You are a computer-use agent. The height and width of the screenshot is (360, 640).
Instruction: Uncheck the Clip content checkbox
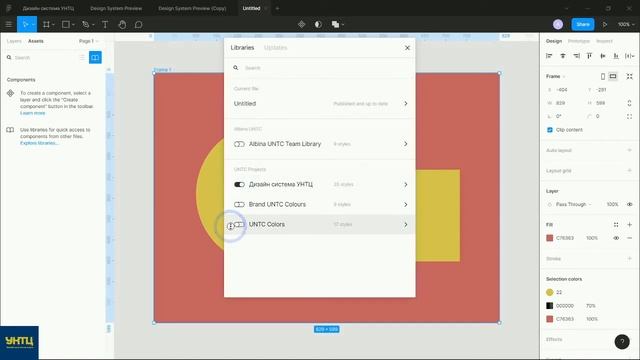click(549, 130)
